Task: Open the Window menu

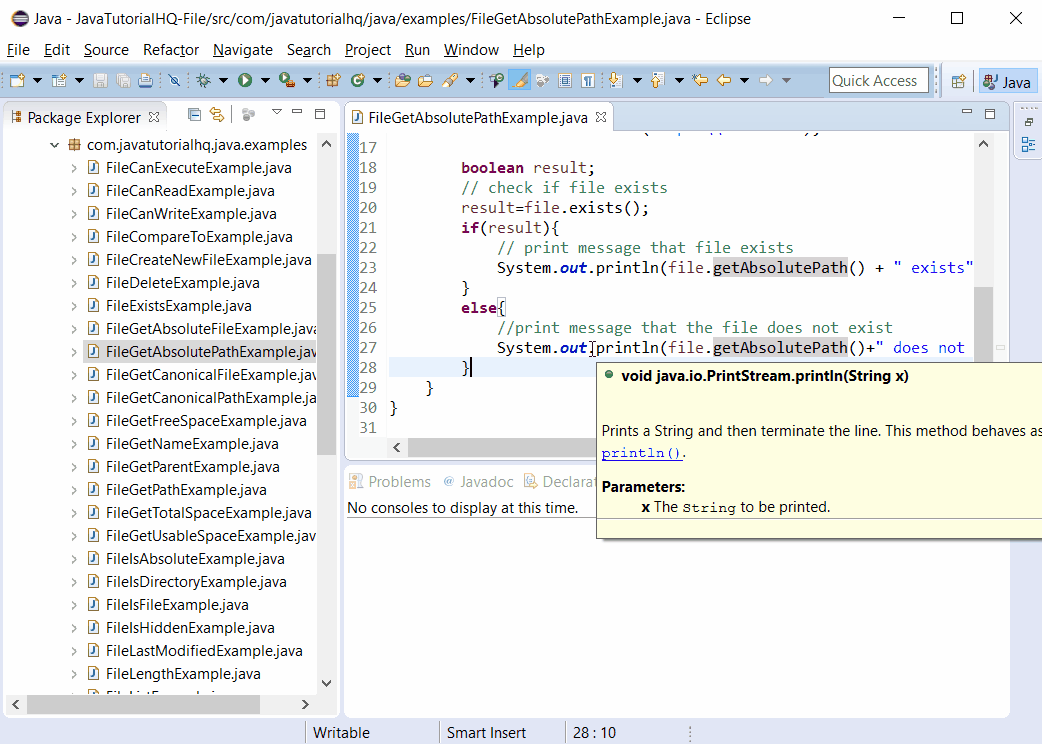Action: point(471,50)
